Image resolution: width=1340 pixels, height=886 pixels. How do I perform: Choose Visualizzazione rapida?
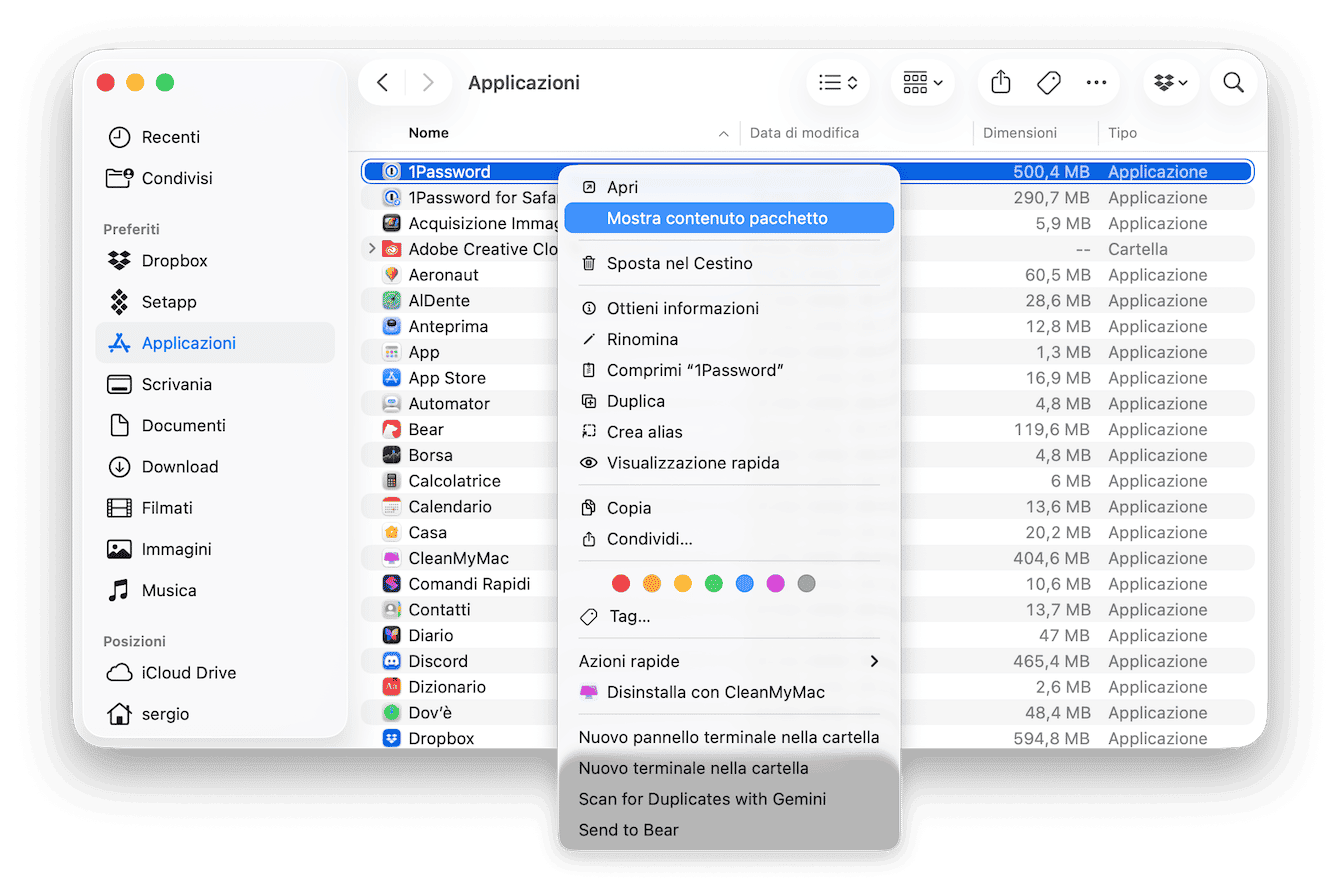click(x=729, y=464)
